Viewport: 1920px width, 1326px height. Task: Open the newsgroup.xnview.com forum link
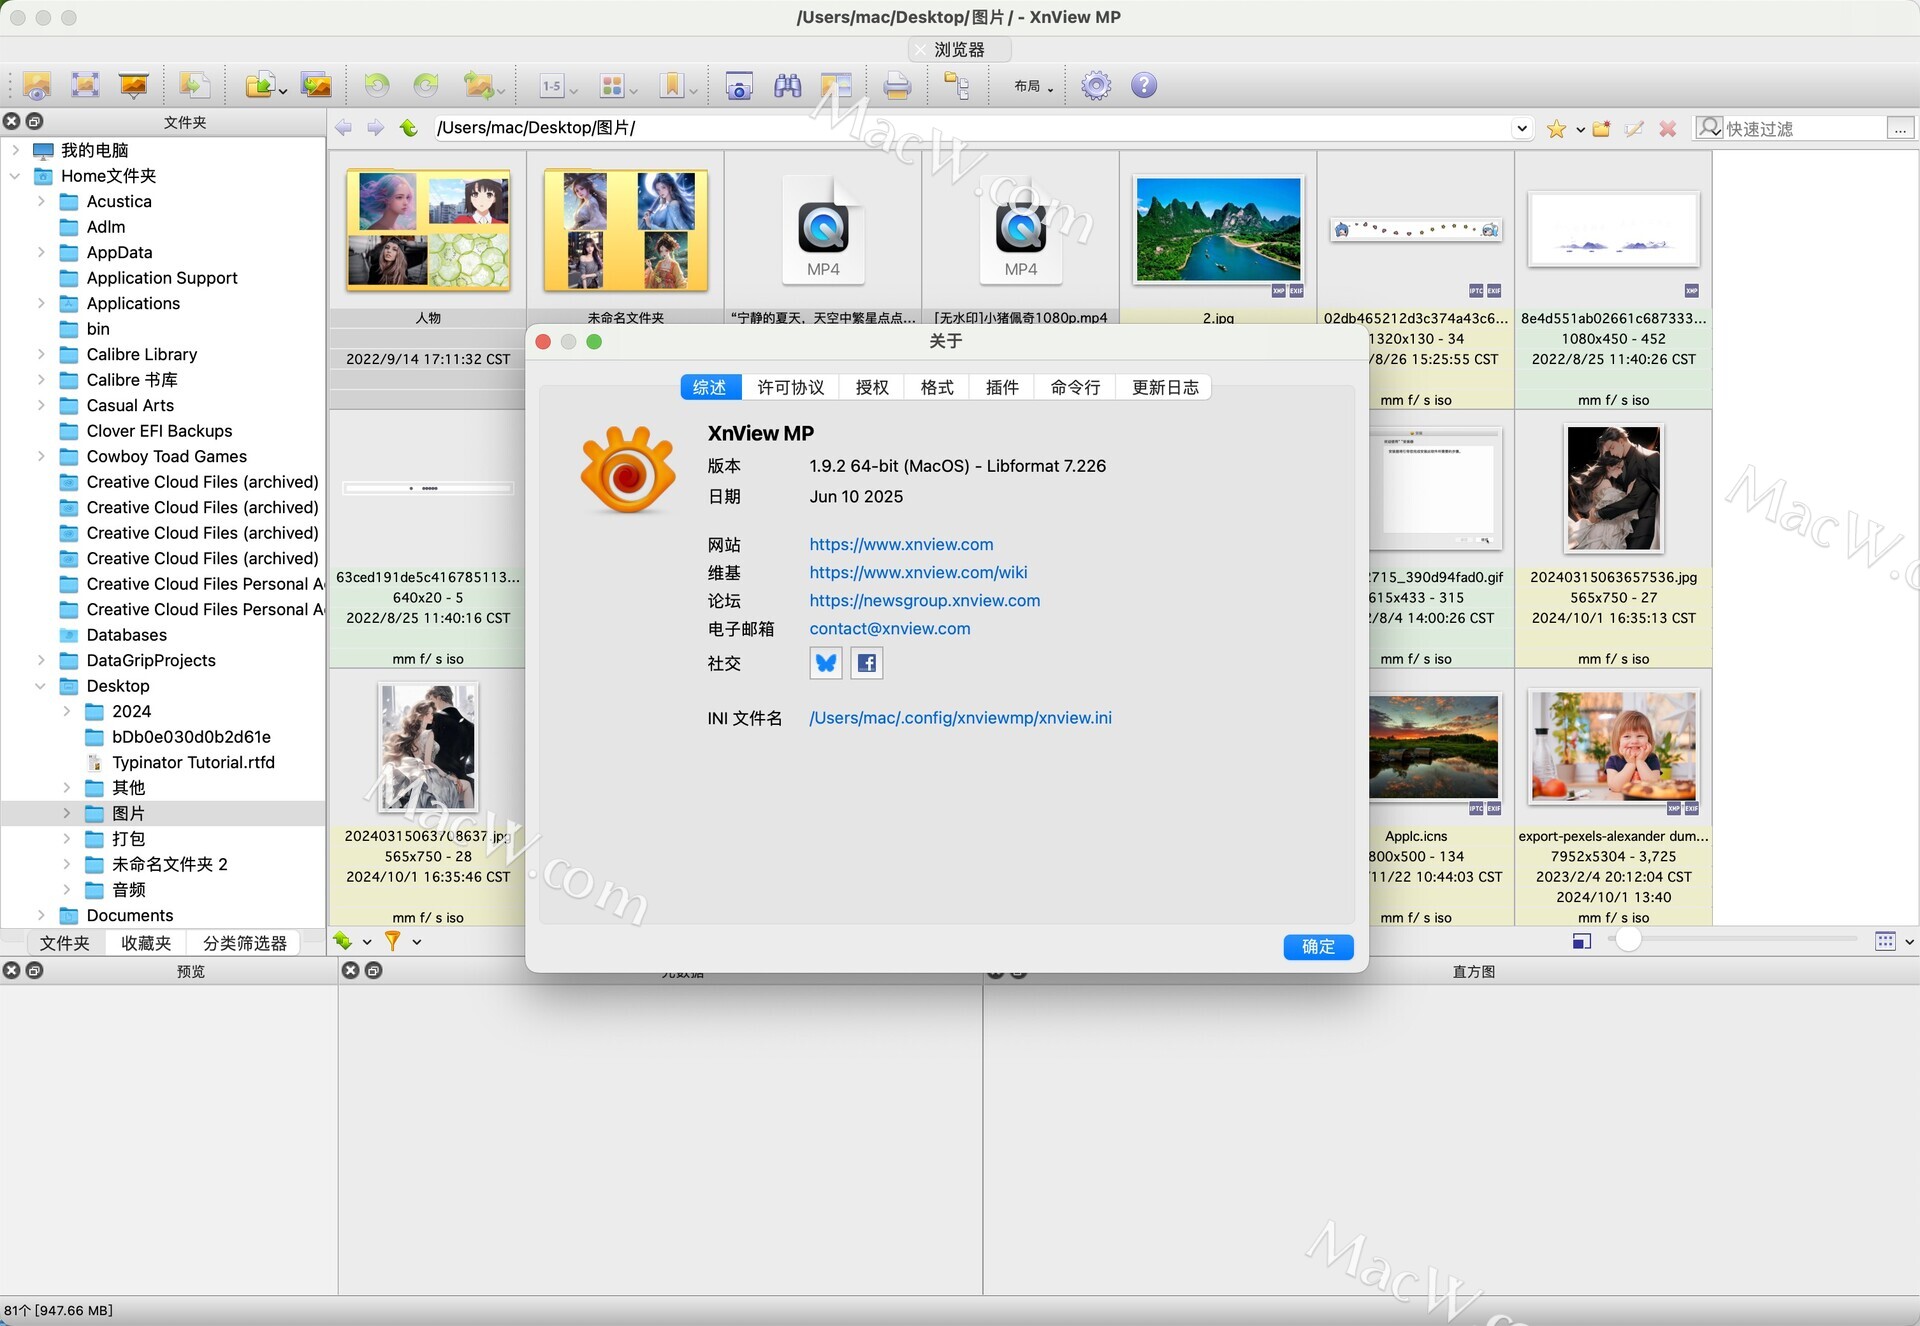925,600
